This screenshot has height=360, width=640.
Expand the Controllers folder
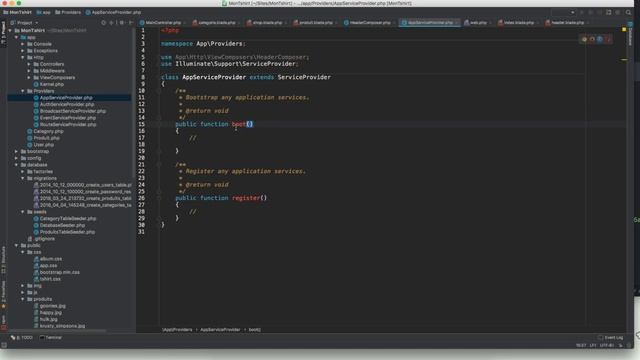29,64
